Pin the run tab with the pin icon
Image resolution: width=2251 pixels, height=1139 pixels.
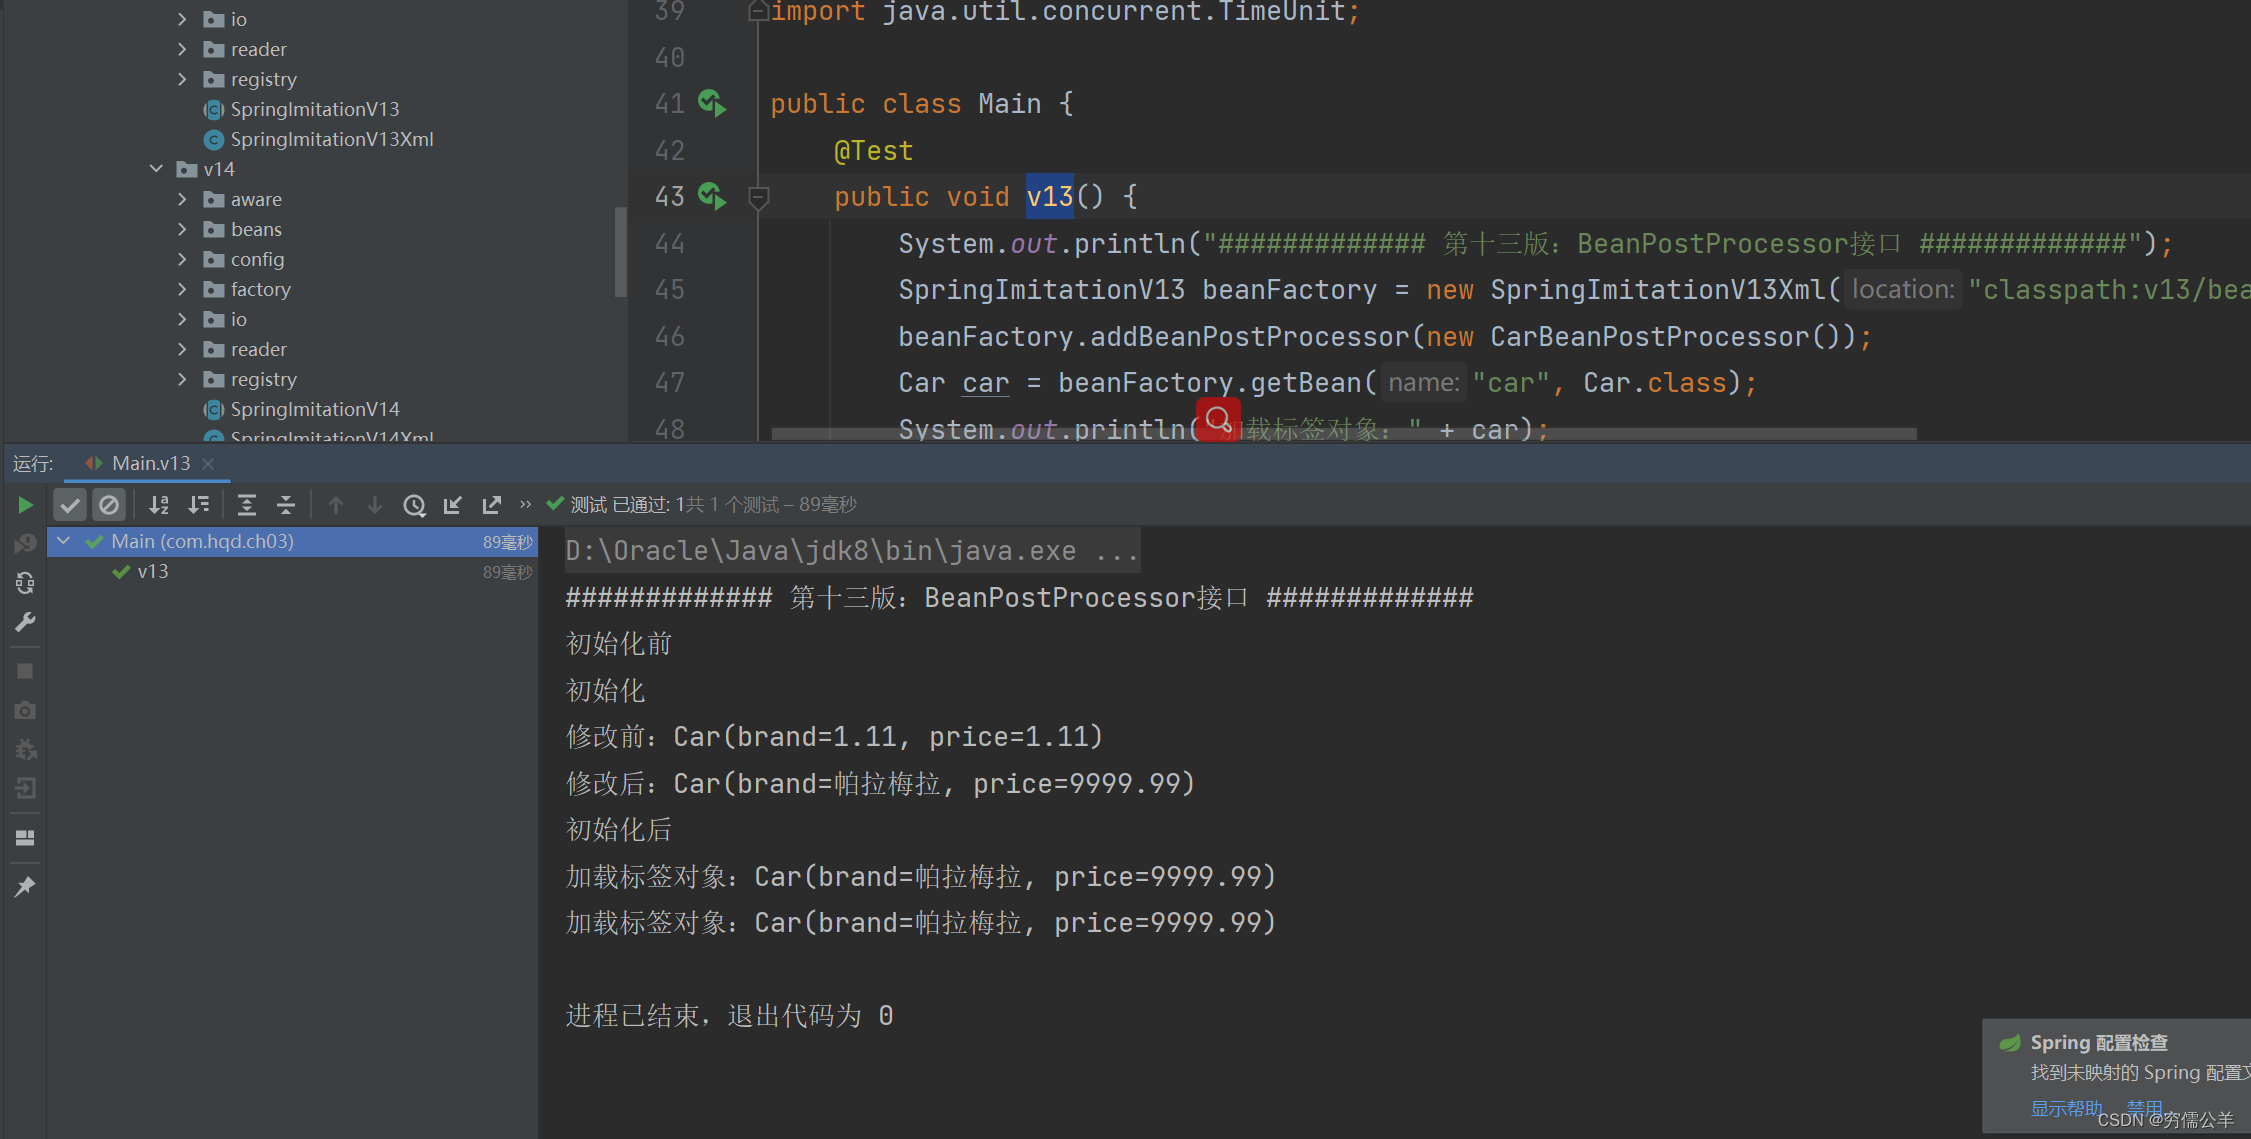(x=25, y=887)
